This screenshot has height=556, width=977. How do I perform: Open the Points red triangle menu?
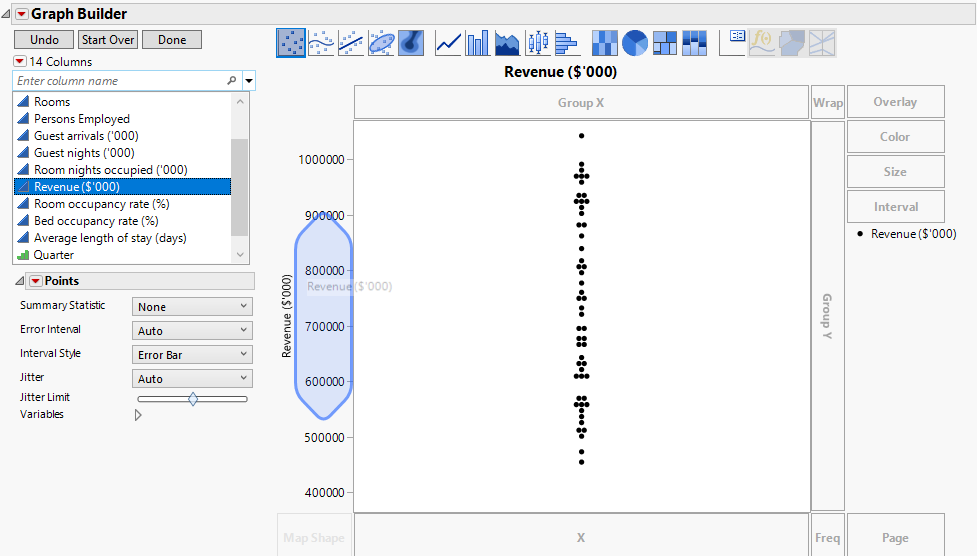(36, 281)
